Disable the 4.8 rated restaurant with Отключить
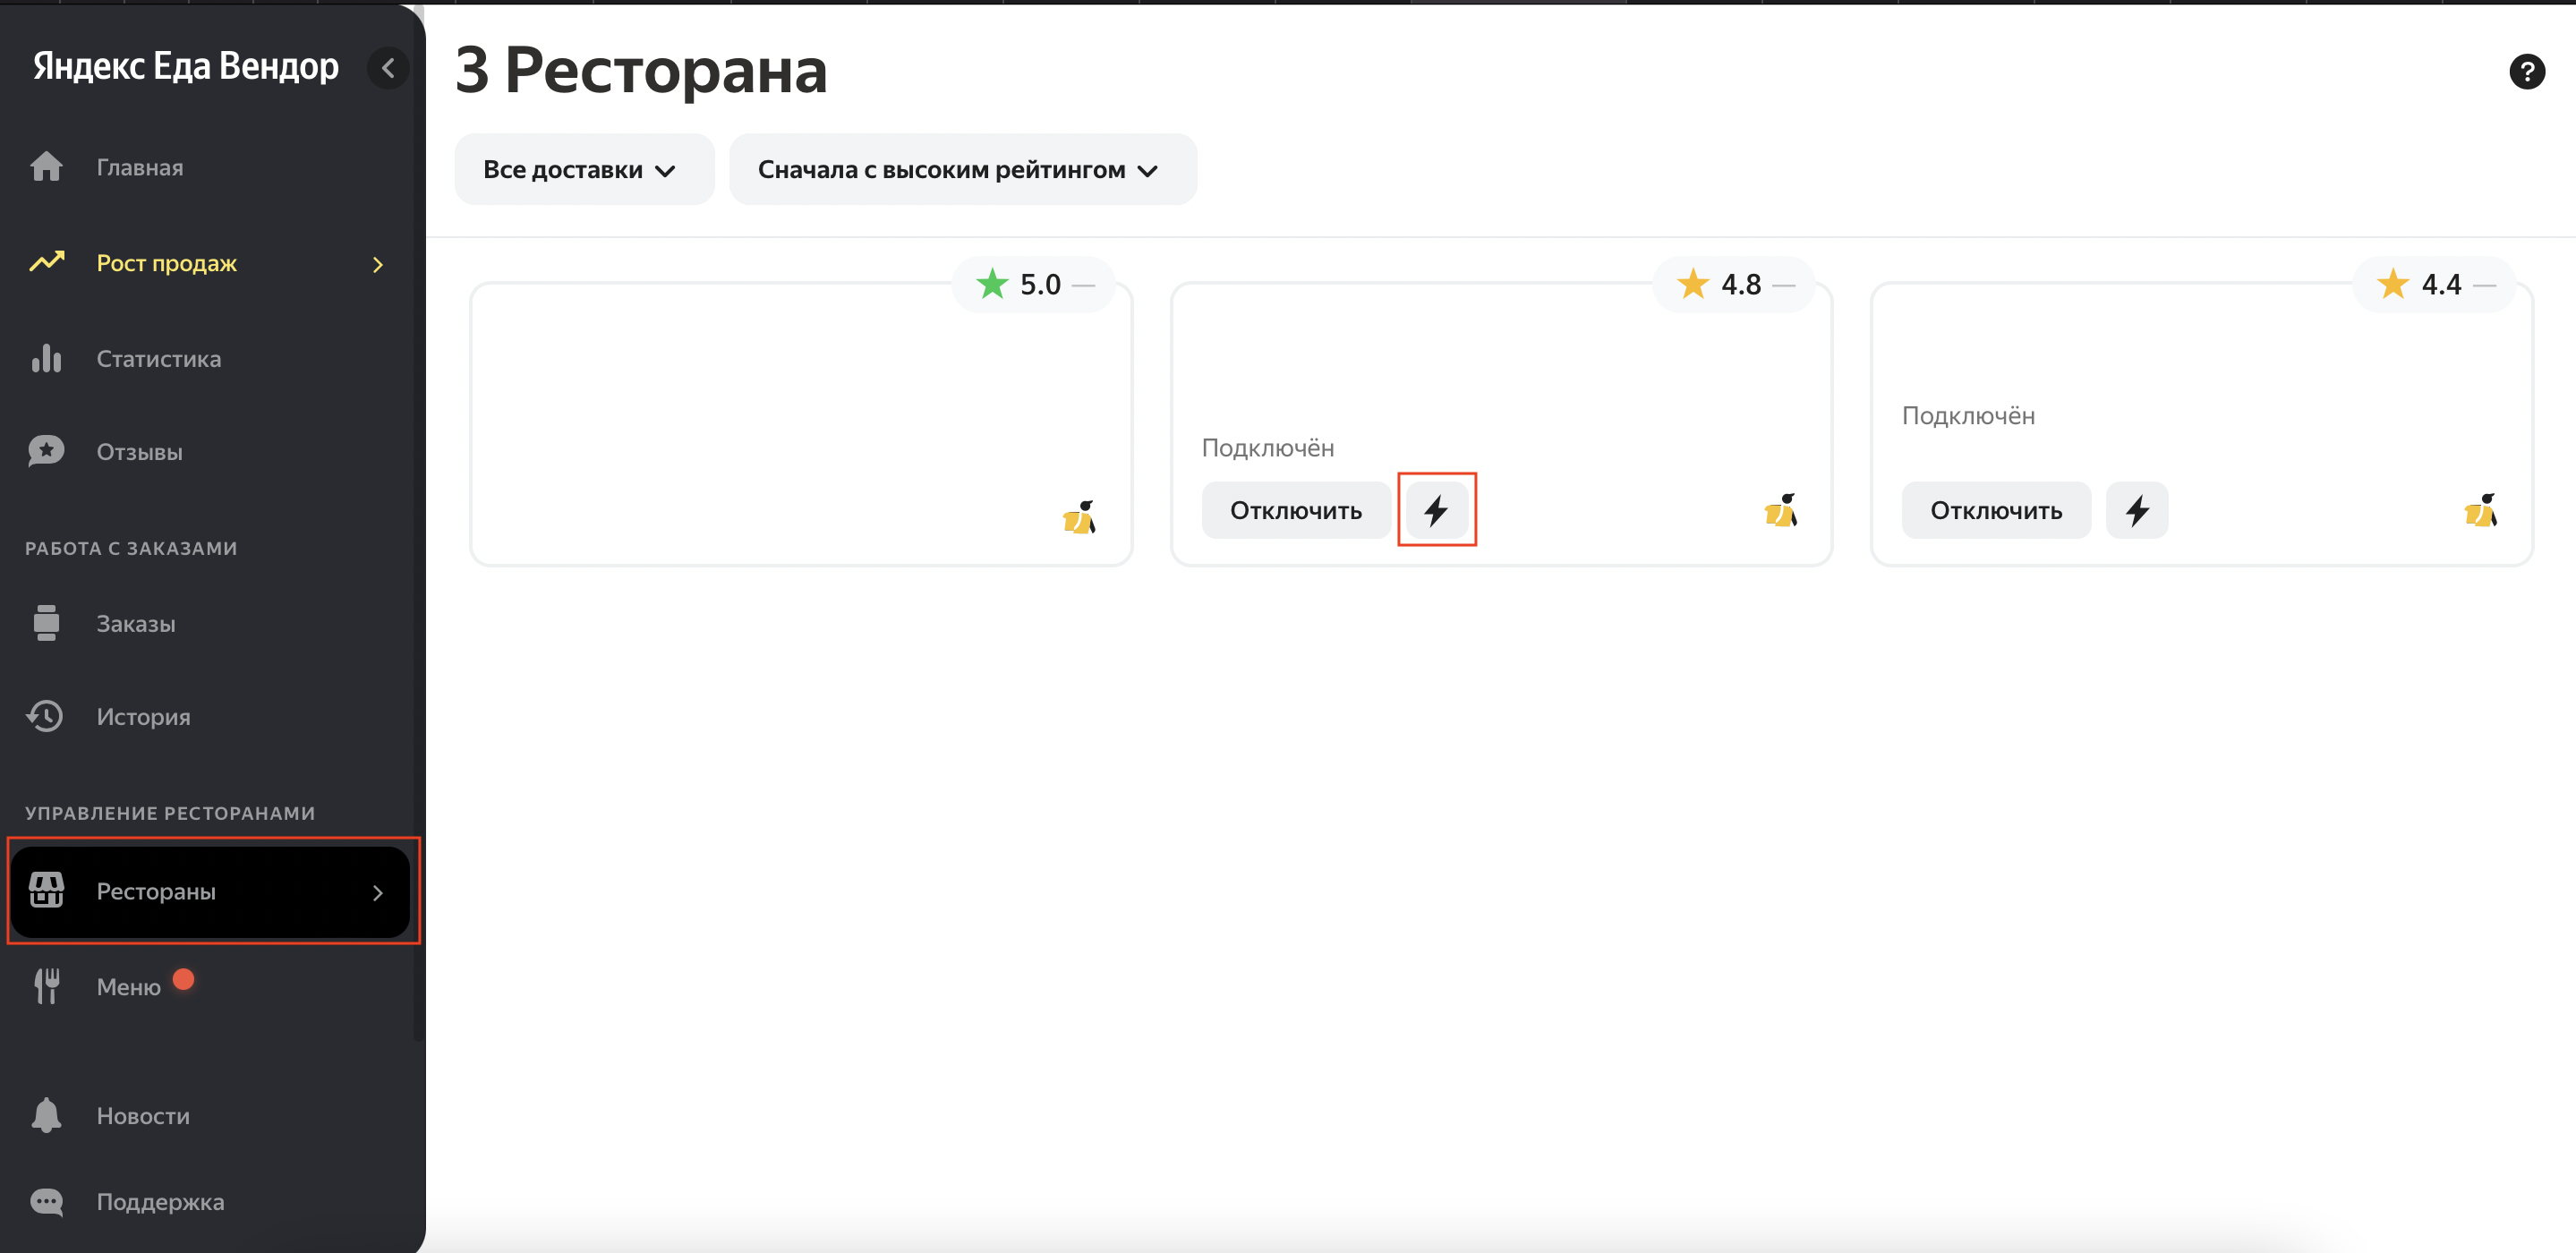 1295,510
